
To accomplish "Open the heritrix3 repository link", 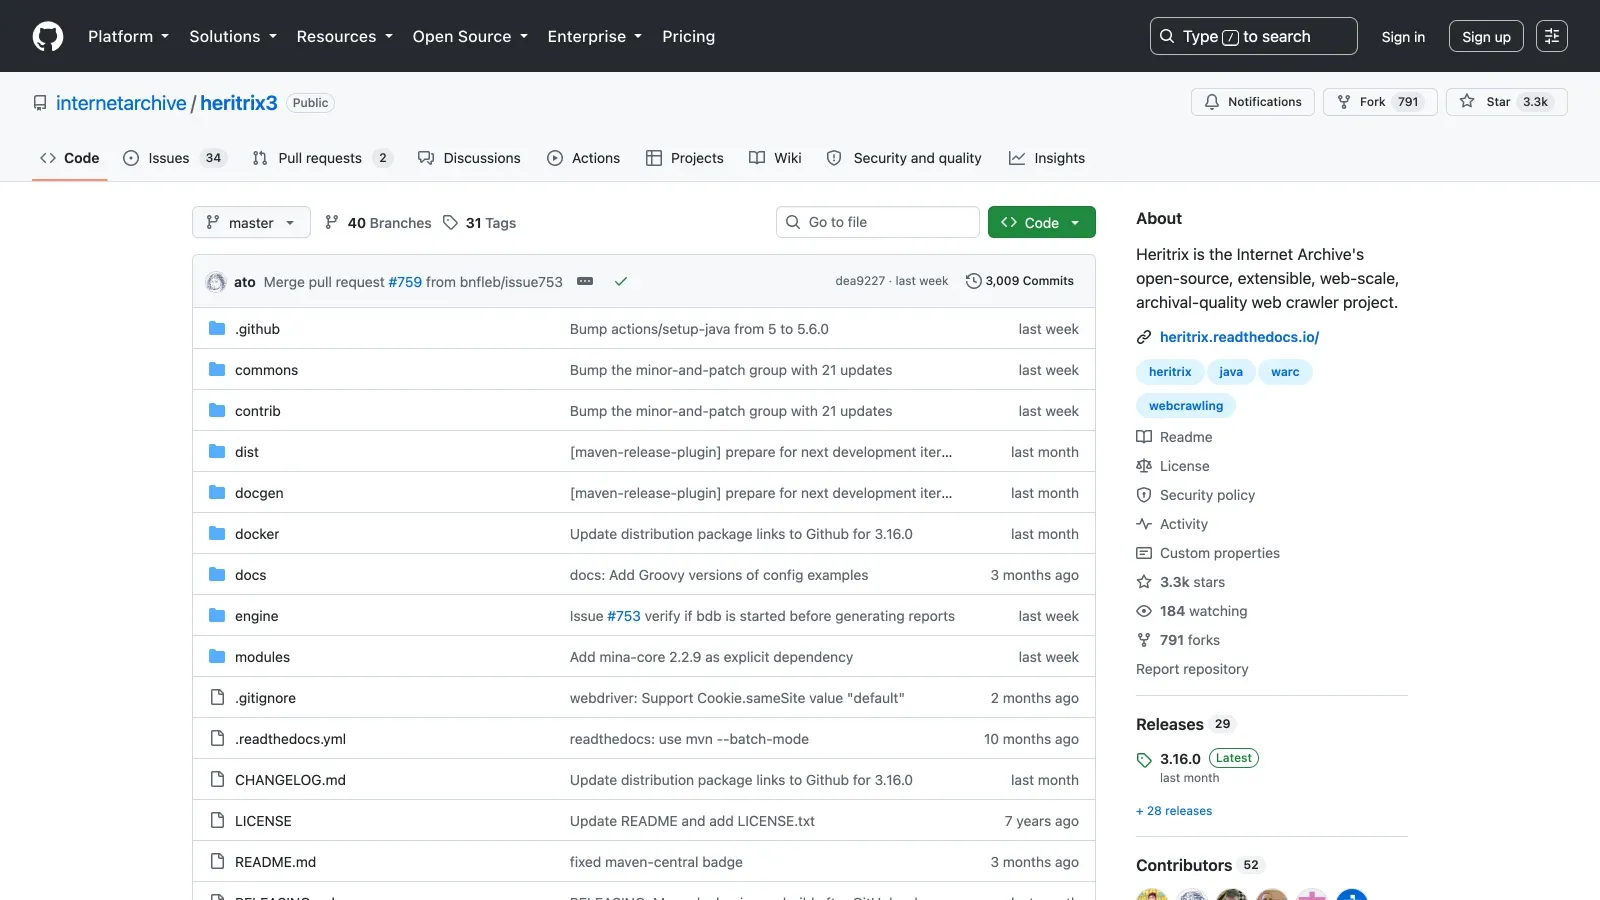I will [x=239, y=103].
